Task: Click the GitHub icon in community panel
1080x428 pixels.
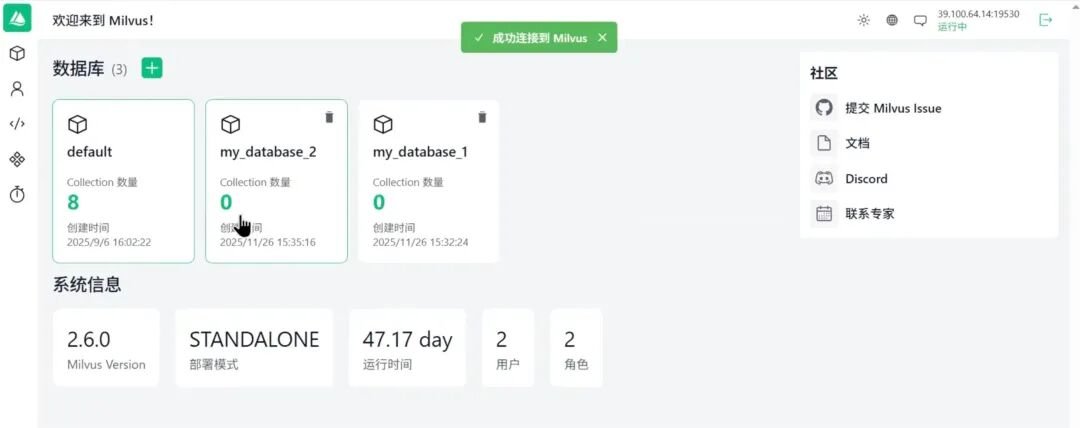Action: 824,108
